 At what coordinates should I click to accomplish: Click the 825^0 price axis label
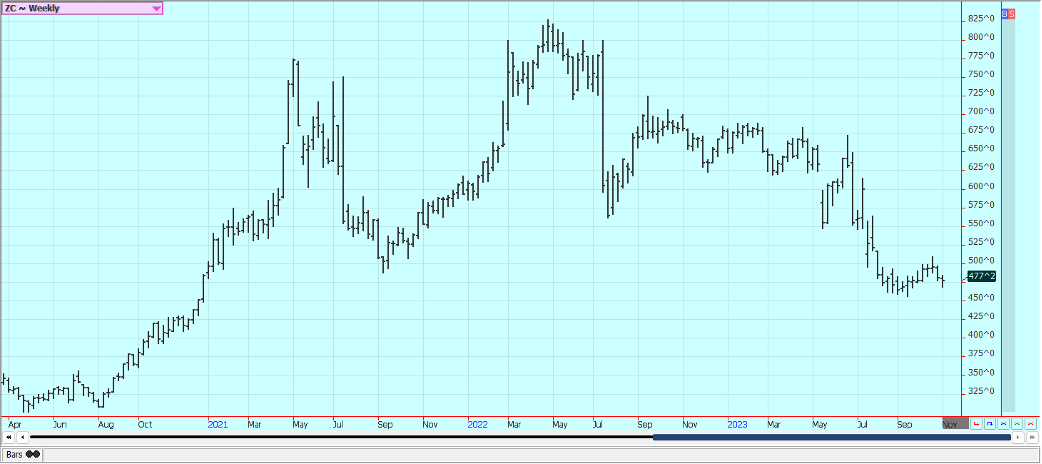coord(982,18)
